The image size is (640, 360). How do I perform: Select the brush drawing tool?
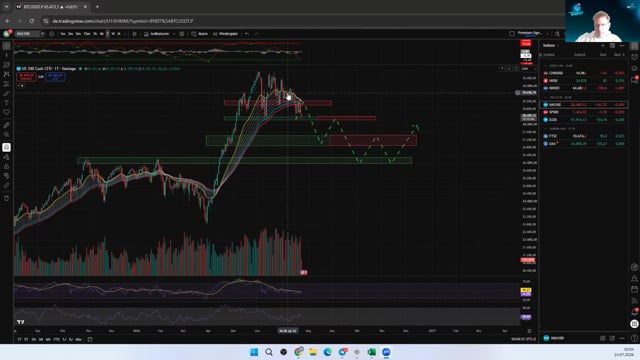click(x=7, y=93)
